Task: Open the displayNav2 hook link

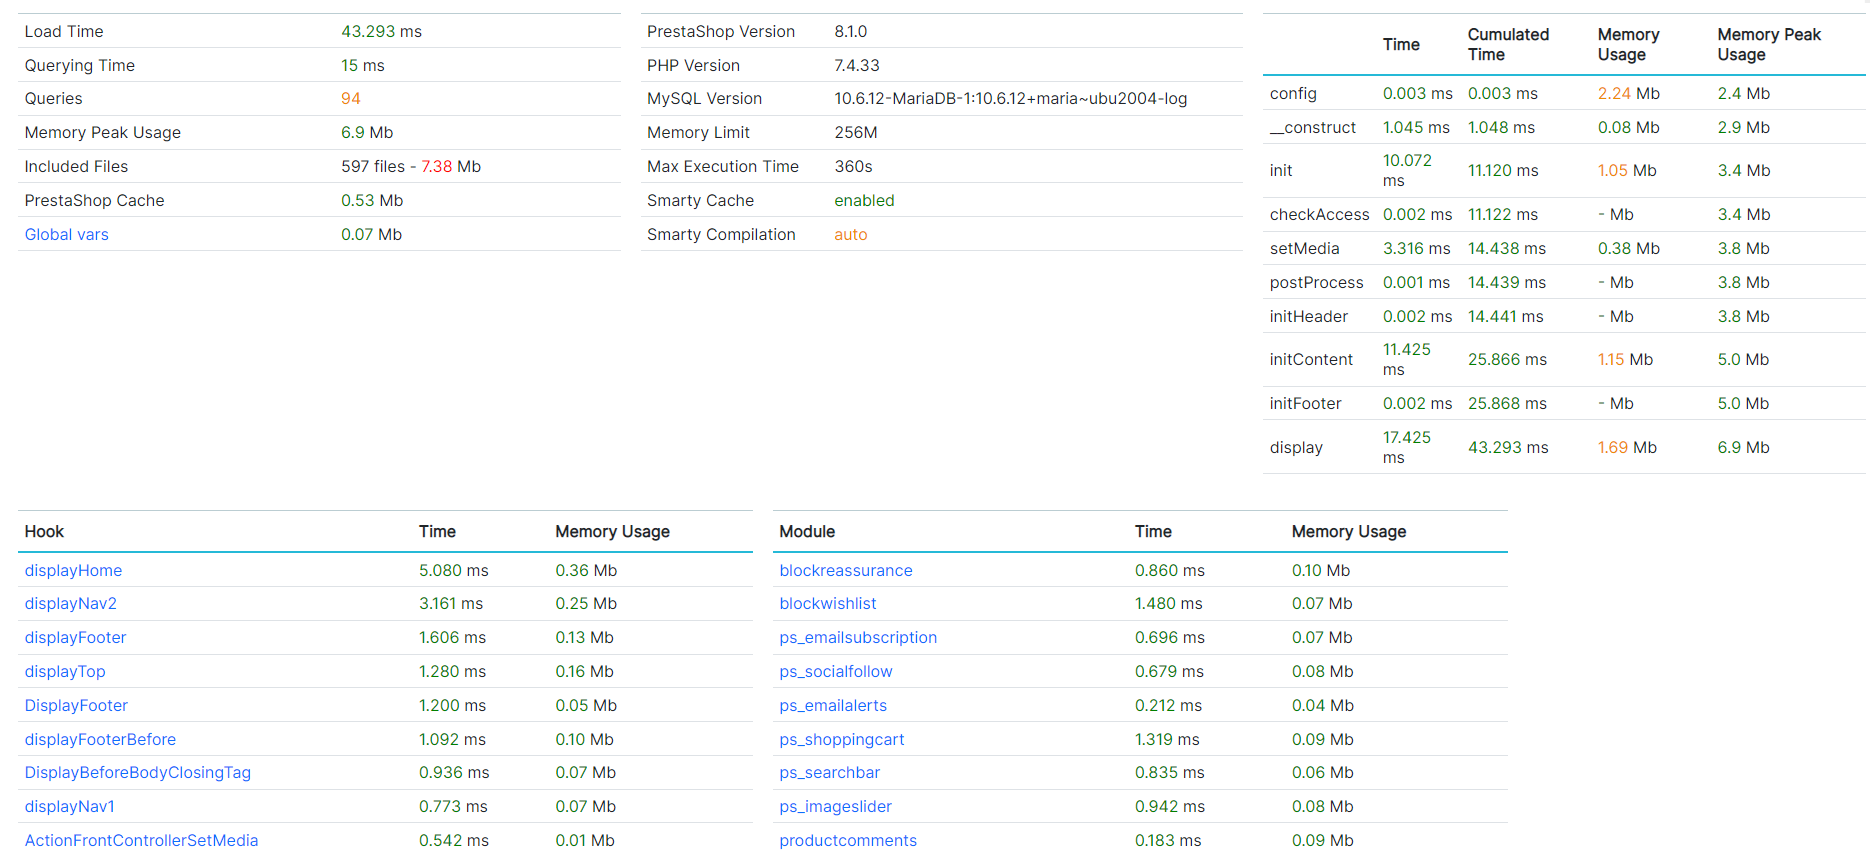Action: point(70,604)
